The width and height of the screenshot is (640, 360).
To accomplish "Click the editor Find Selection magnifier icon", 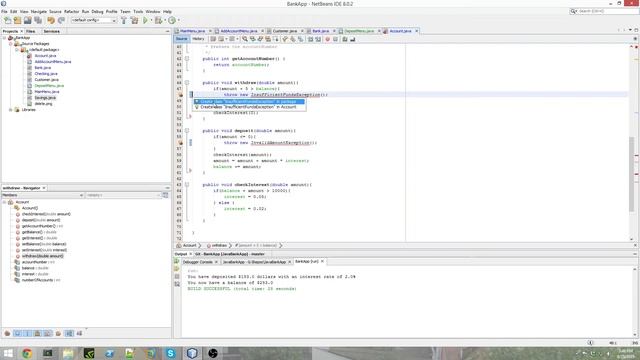I will [245, 39].
